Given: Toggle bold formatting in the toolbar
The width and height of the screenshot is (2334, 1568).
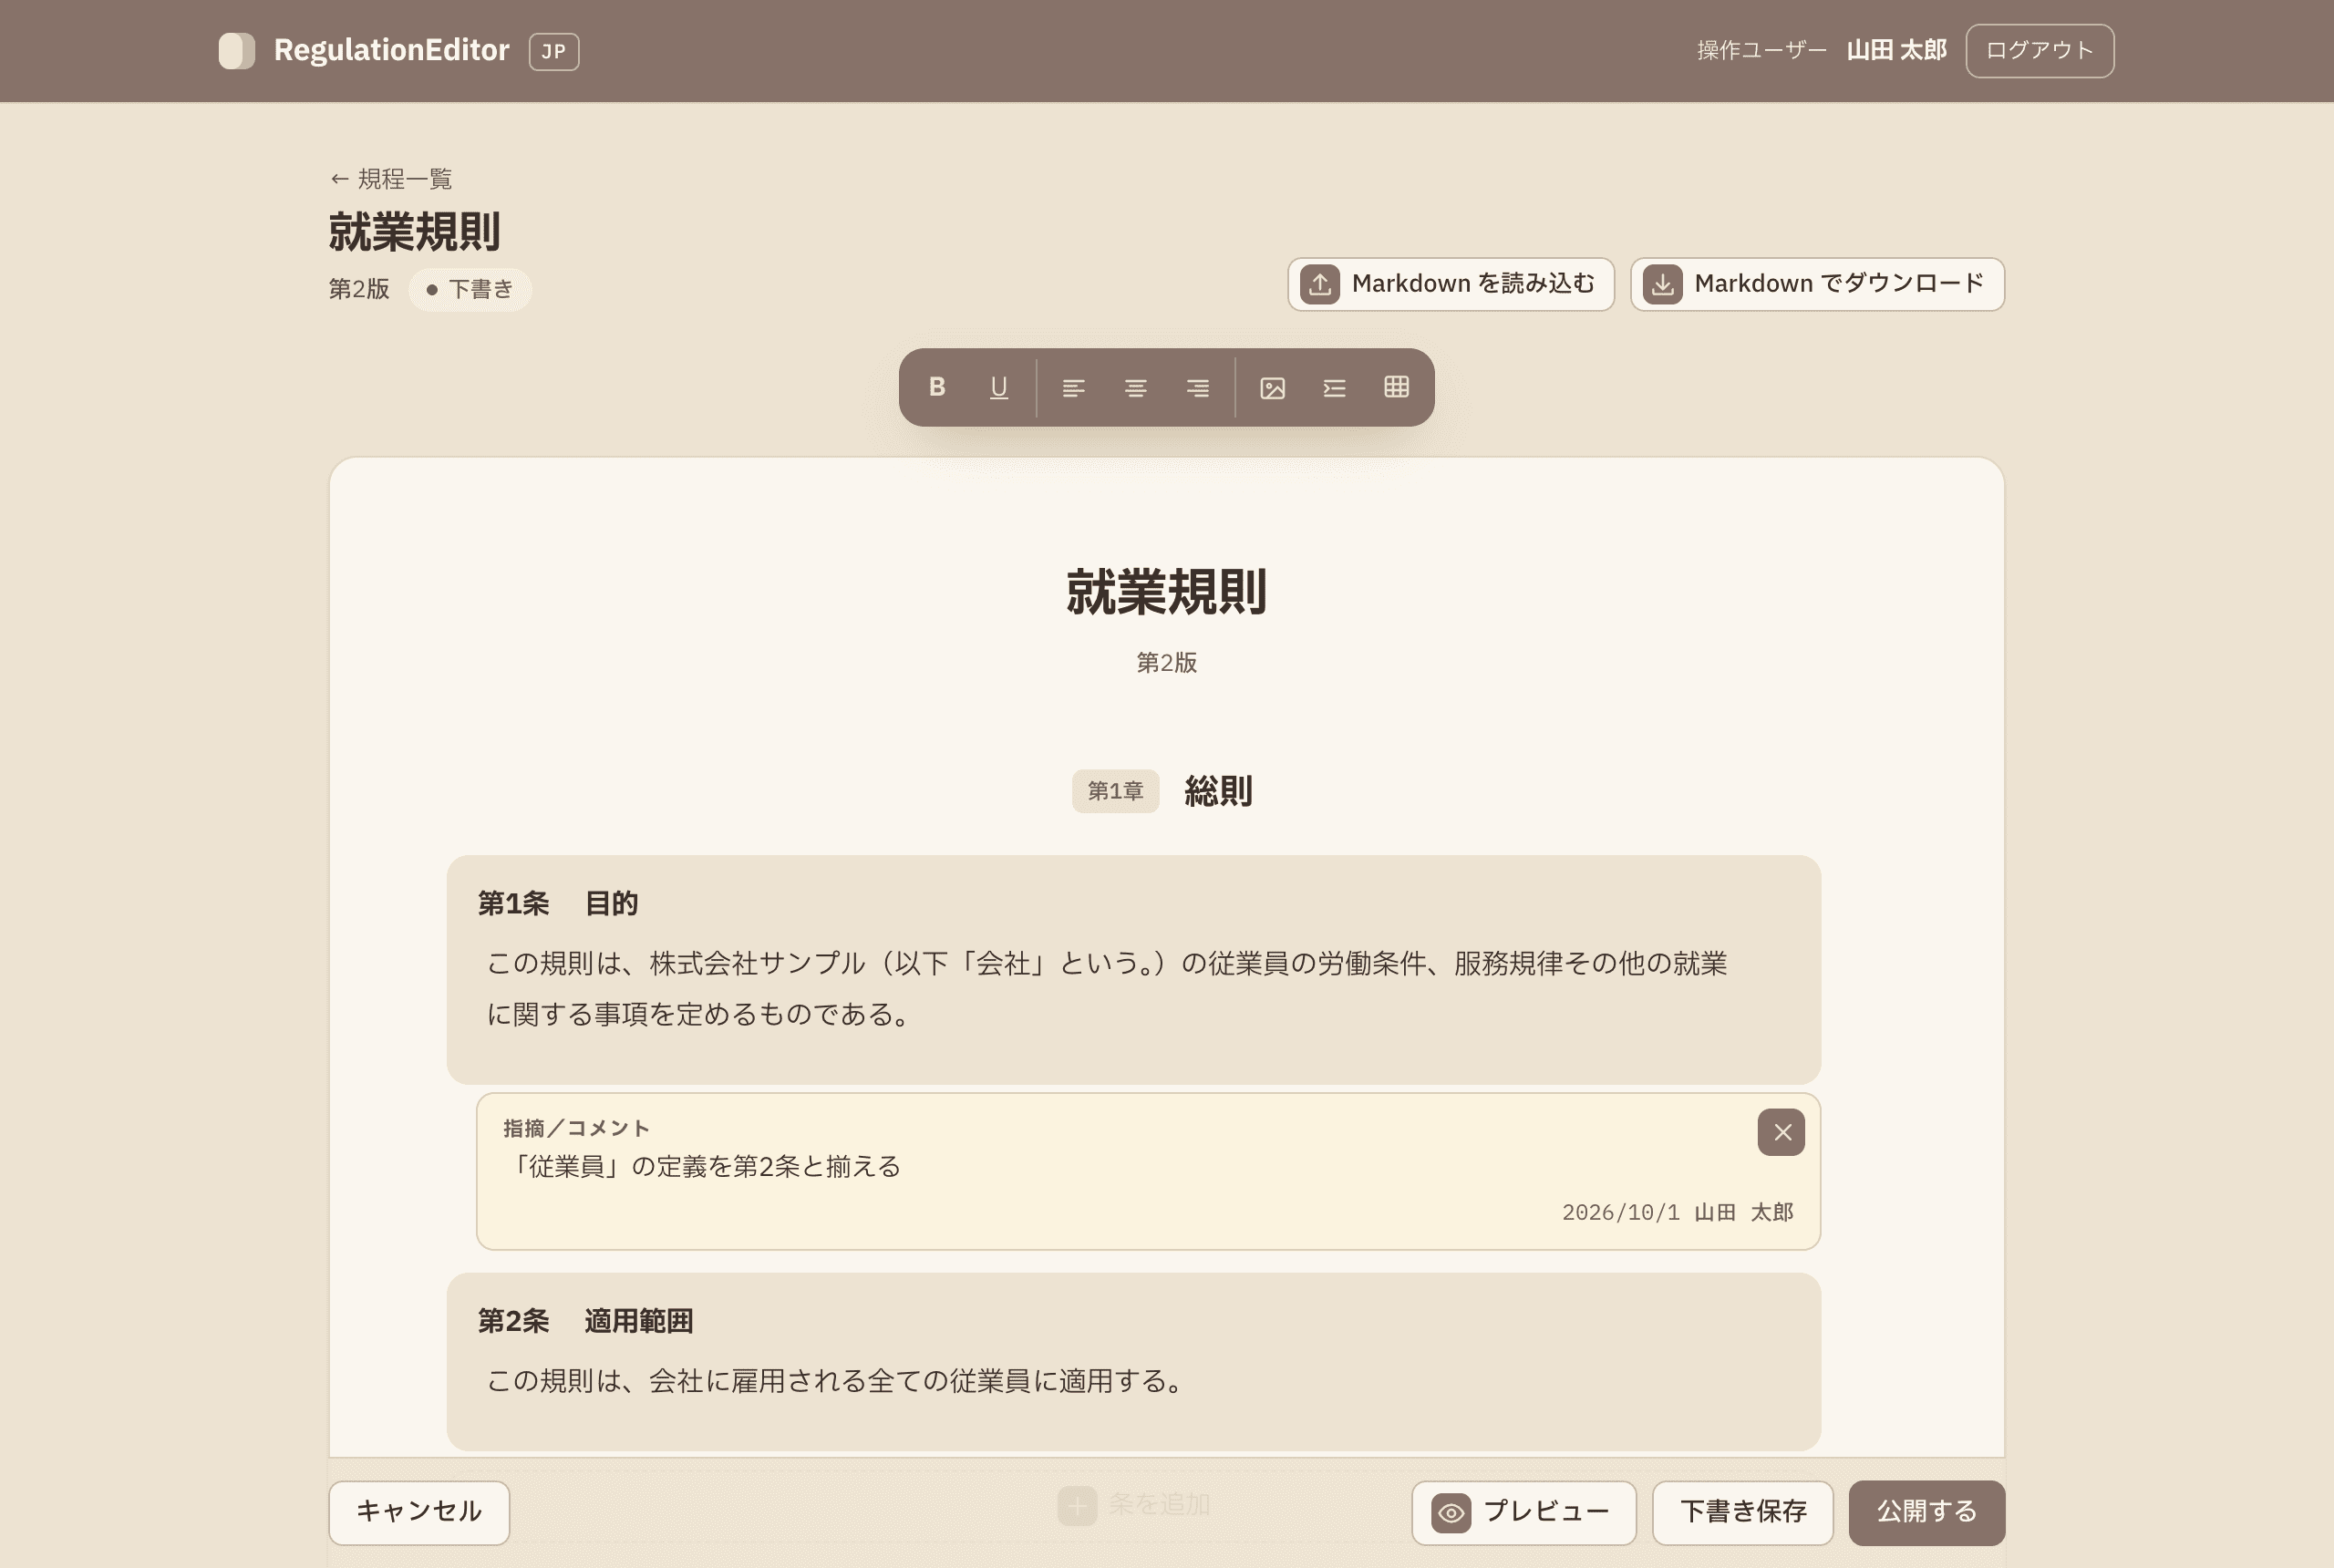Looking at the screenshot, I should pos(937,387).
